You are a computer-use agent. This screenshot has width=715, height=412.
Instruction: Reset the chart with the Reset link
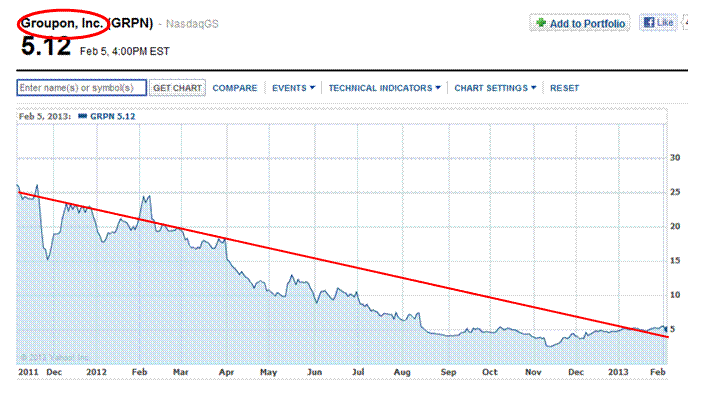coord(565,88)
